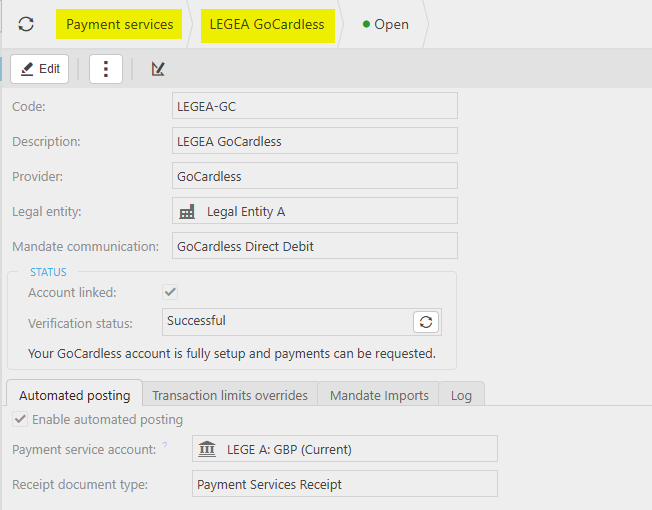Click the bank icon beside LEGE A: GBP

208,450
